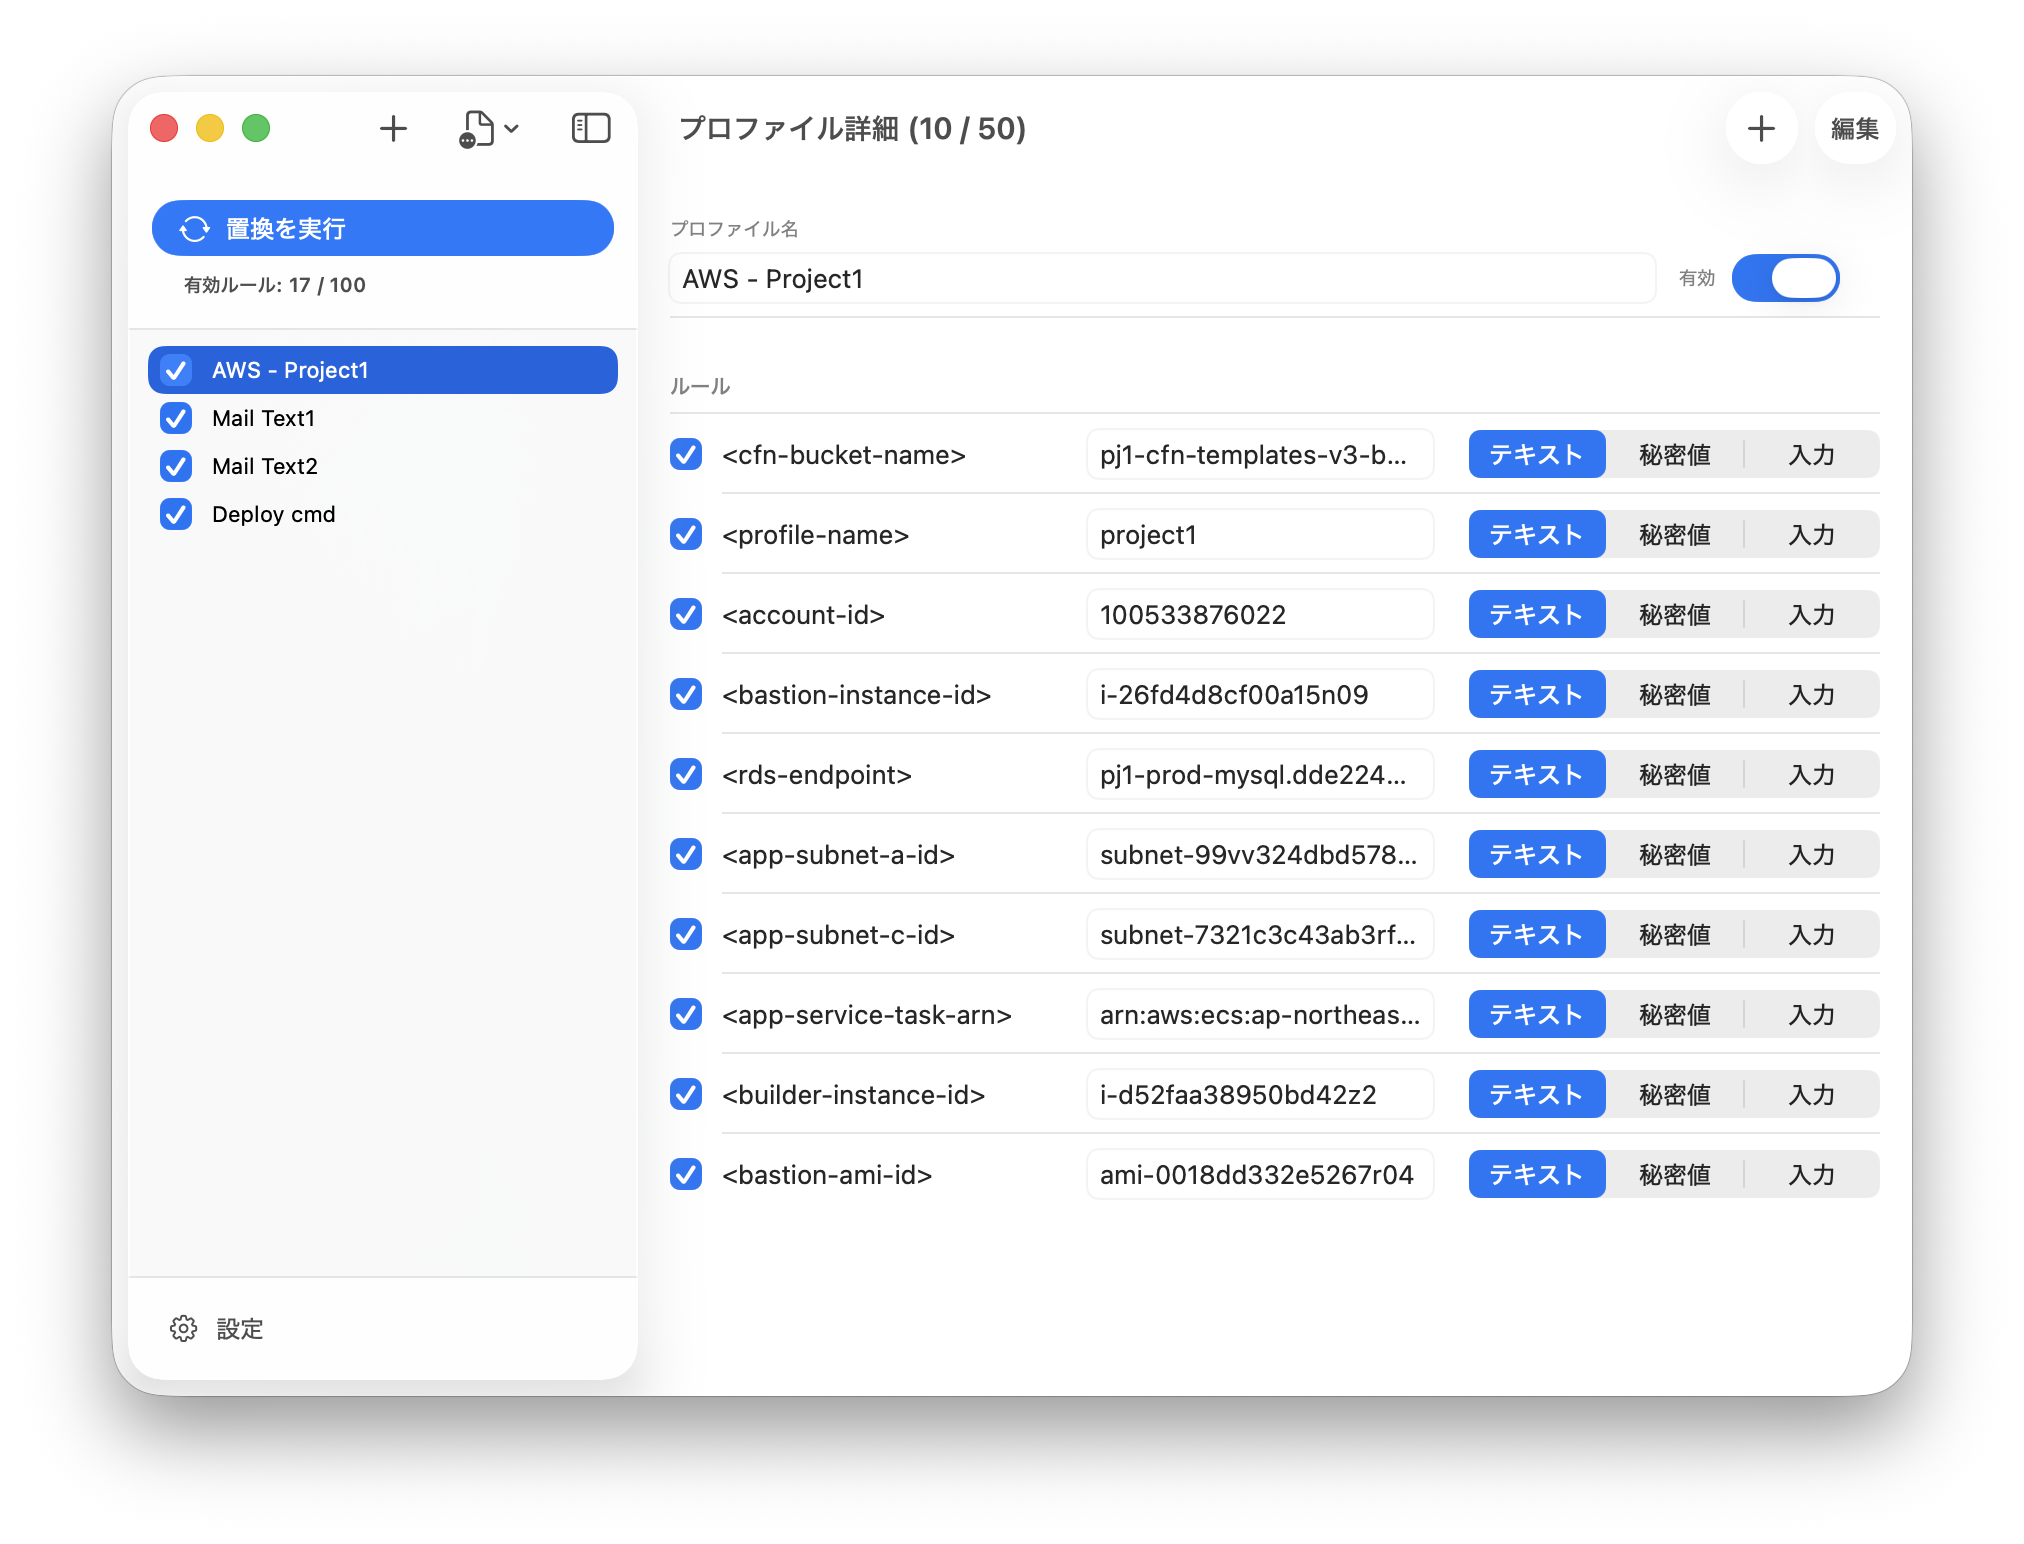Uncheck the Deploy cmd profile checkbox

tap(176, 514)
